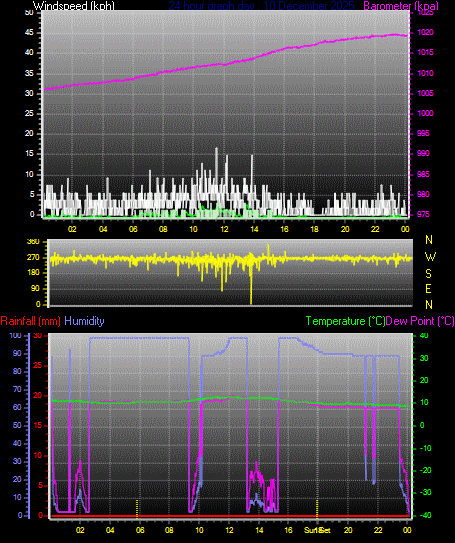The image size is (455, 543).
Task: Click 15 on the red rainfall axis
Action: (x=37, y=426)
